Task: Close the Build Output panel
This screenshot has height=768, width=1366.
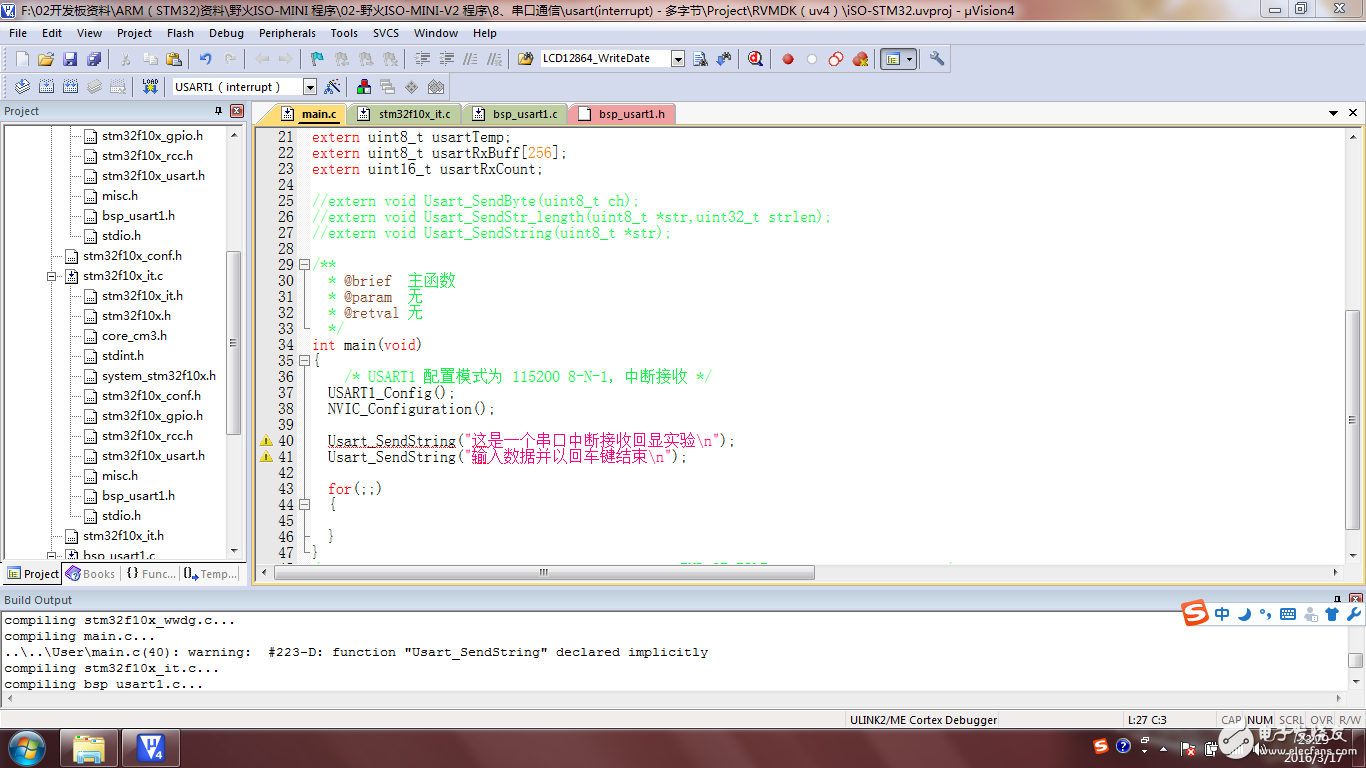Action: (x=1356, y=600)
